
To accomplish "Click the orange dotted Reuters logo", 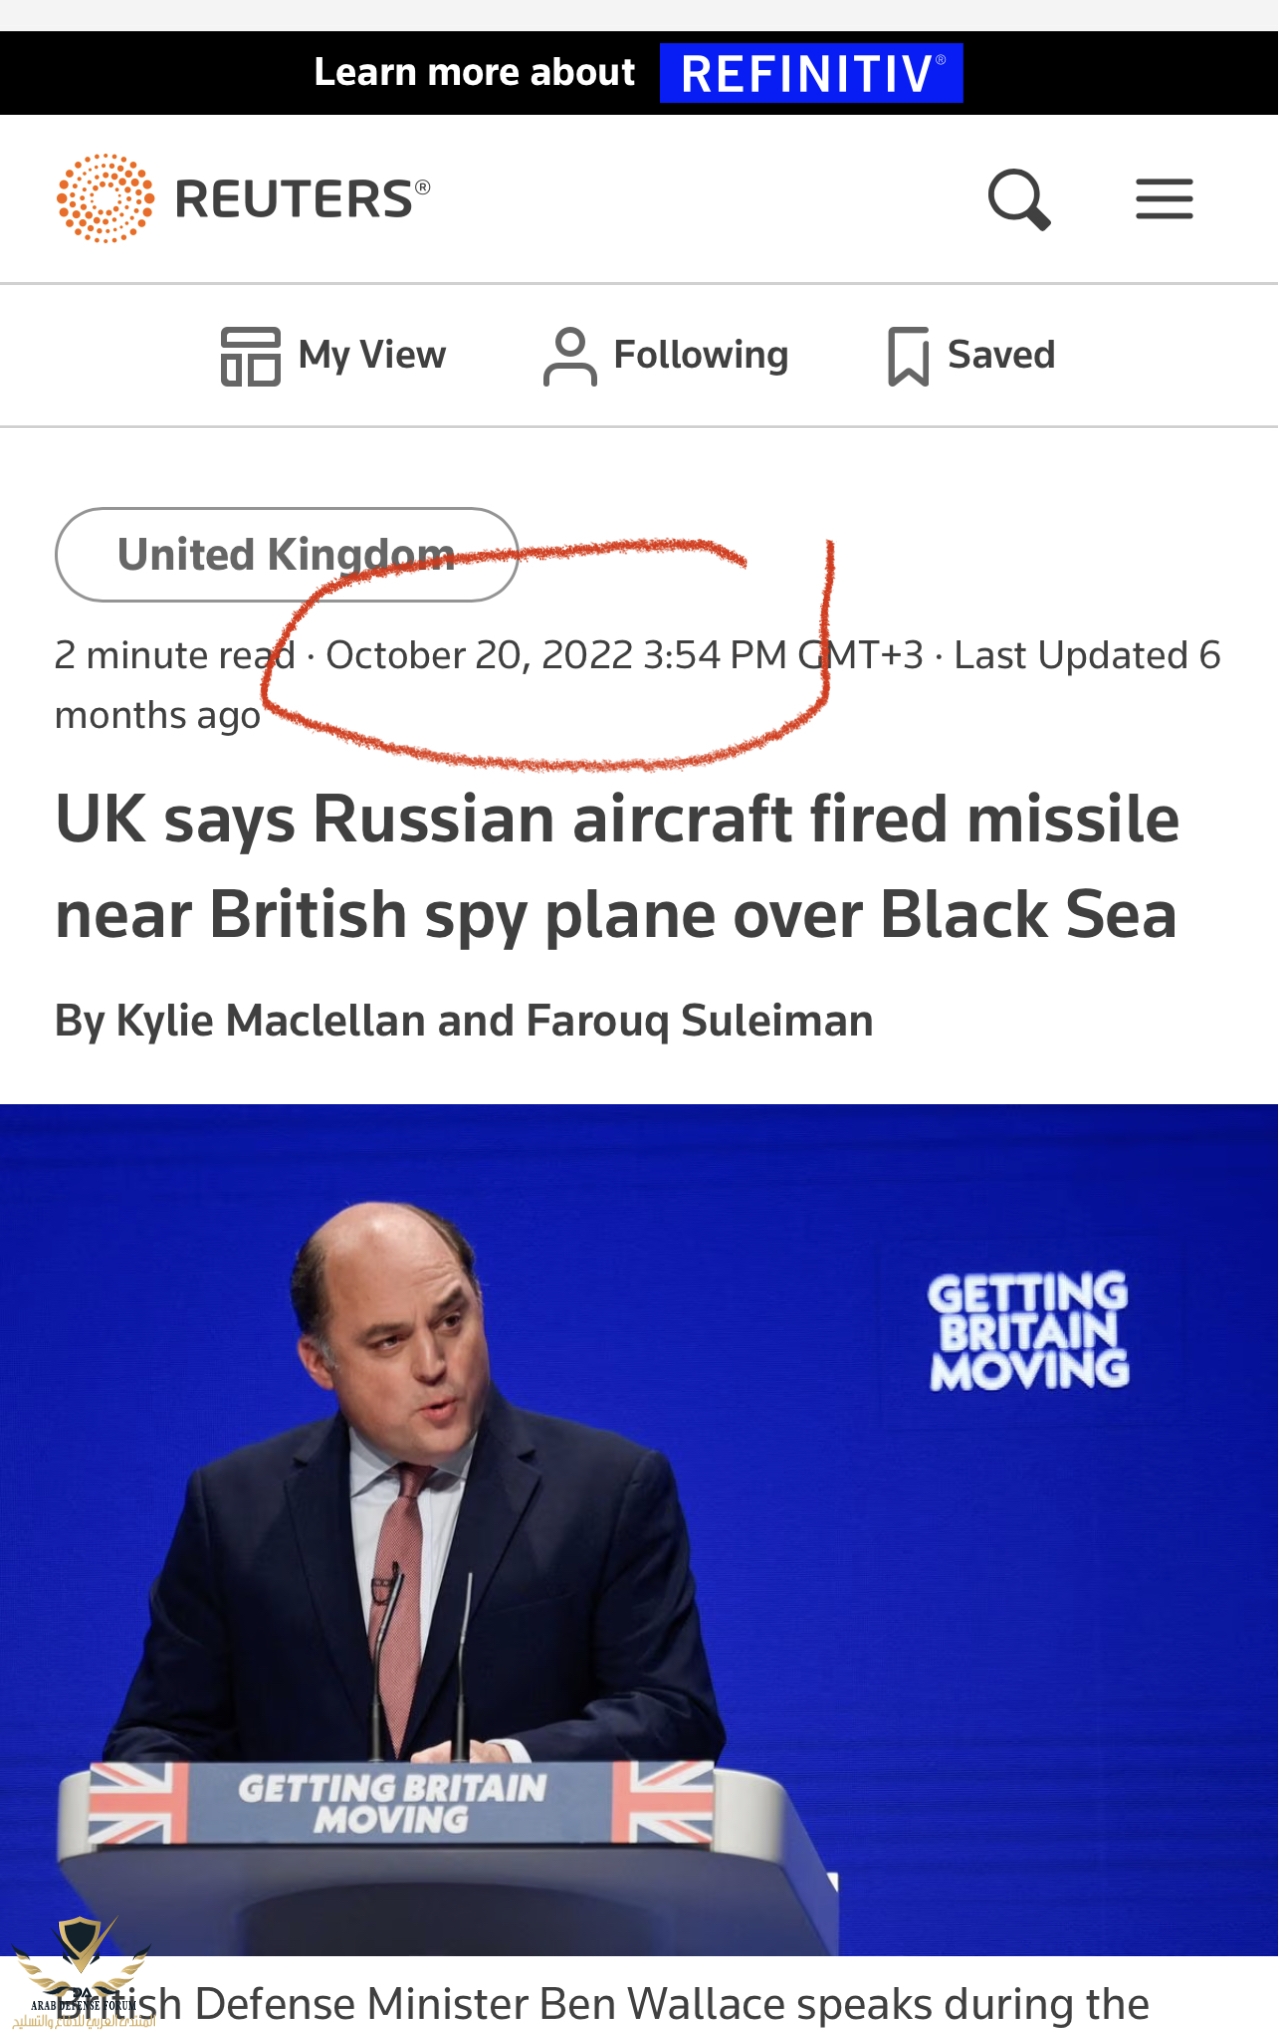I will pos(105,198).
